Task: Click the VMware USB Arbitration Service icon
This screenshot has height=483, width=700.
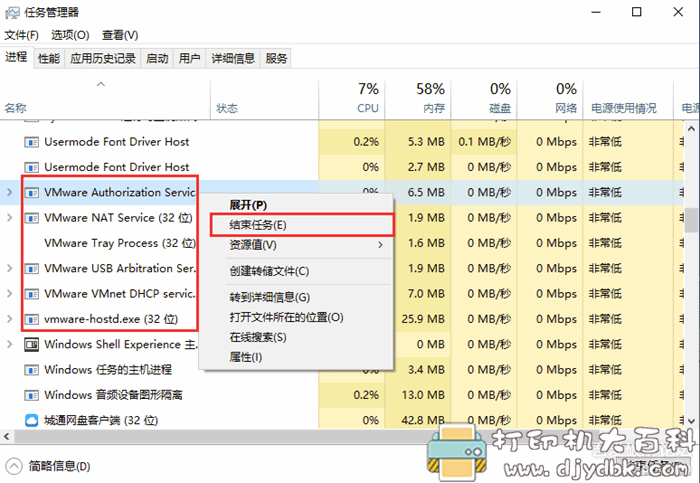Action: pyautogui.click(x=31, y=269)
